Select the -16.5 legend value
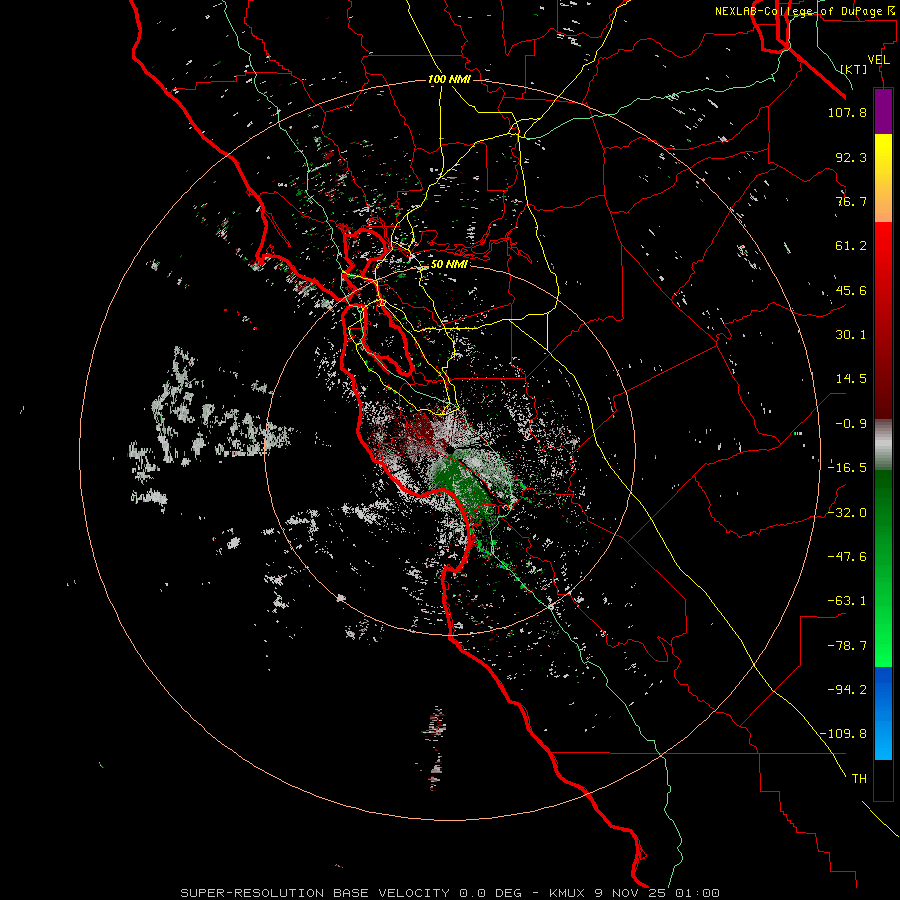900x900 pixels. (847, 468)
